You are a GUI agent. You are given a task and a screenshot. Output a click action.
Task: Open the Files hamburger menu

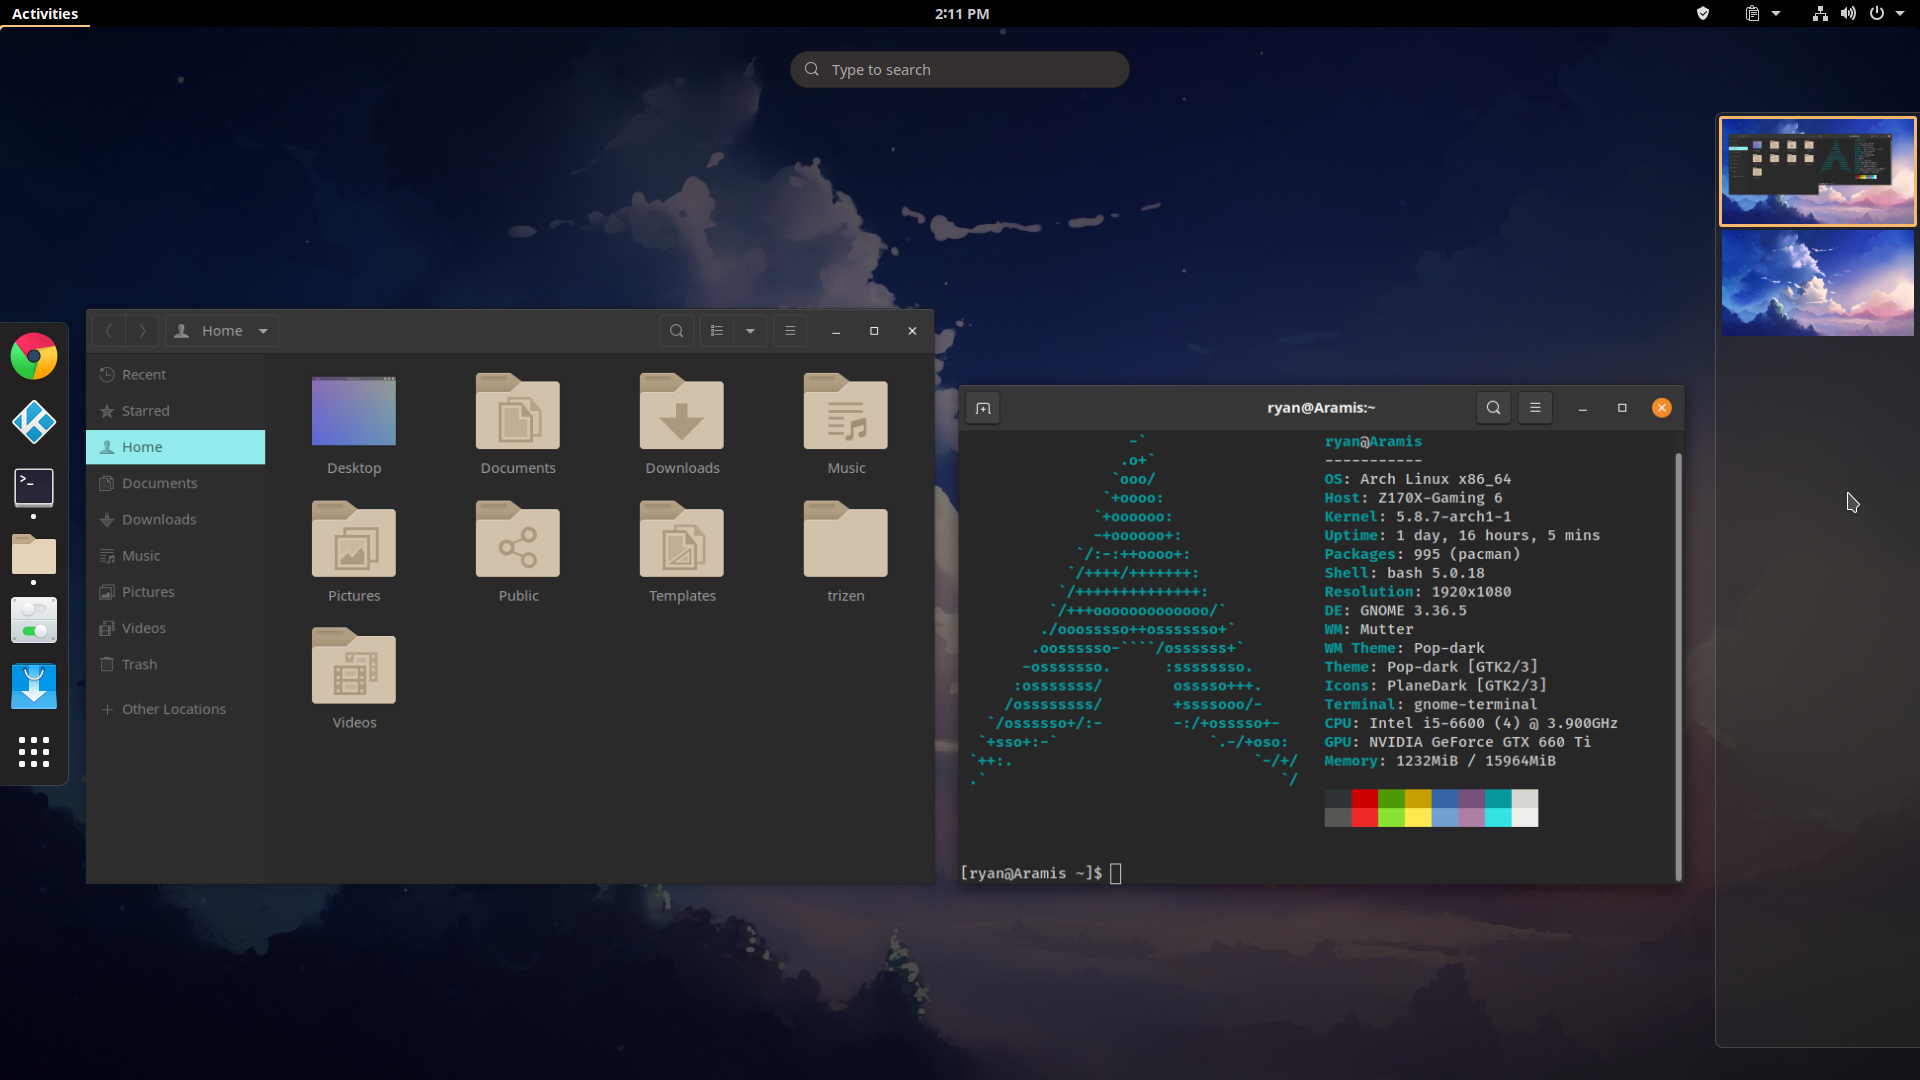790,331
